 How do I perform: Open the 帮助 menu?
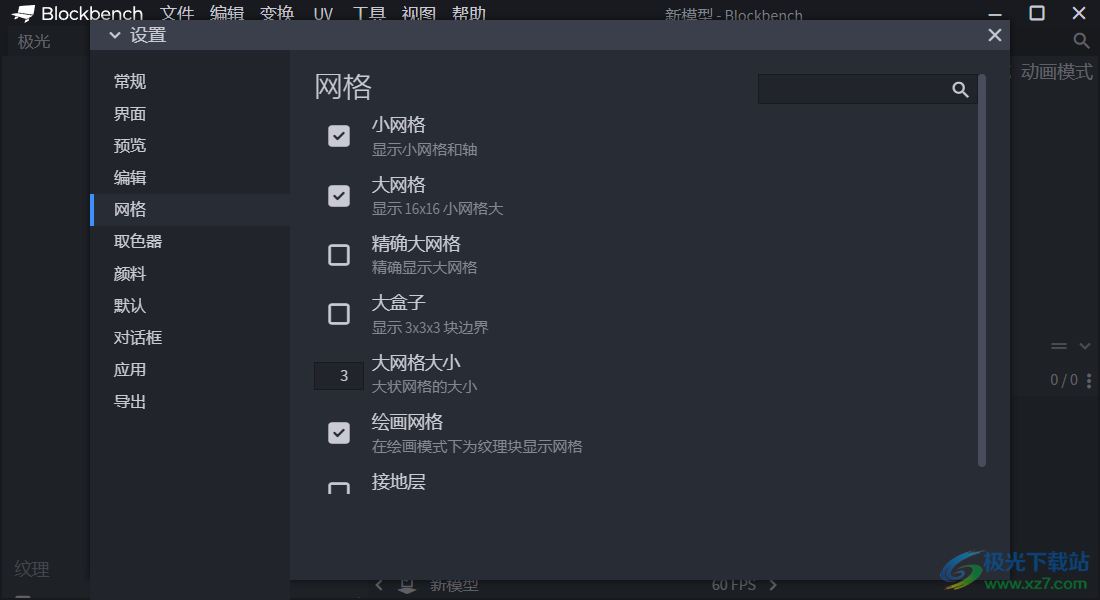[469, 13]
